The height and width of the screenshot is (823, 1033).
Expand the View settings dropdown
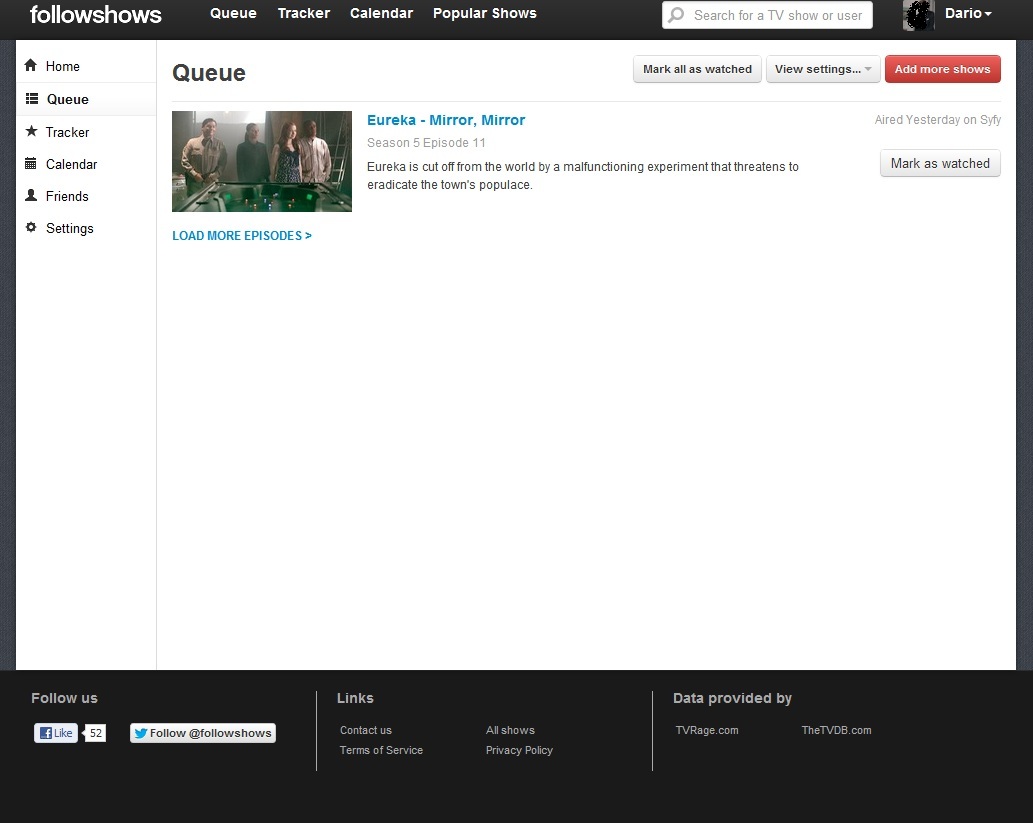[823, 69]
